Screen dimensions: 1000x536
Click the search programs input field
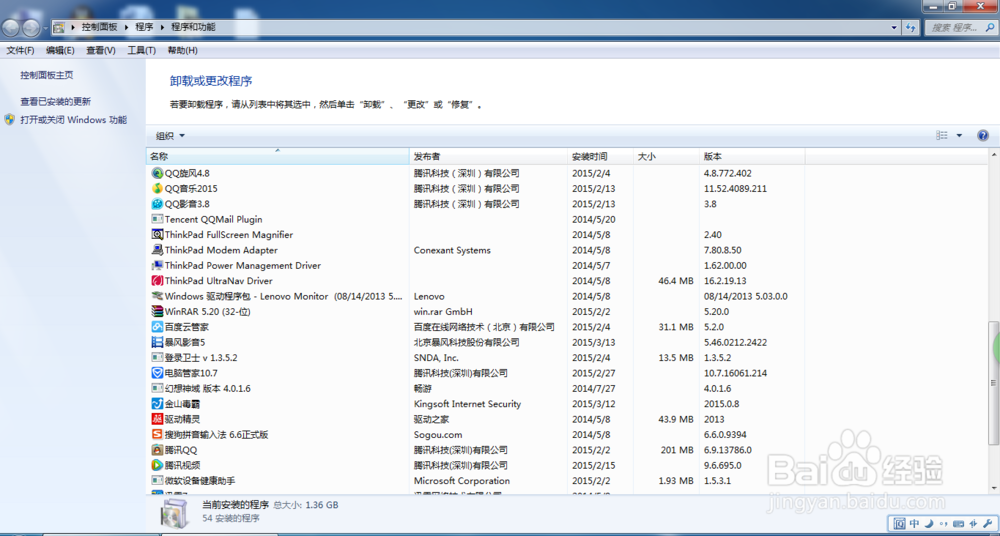pos(960,27)
